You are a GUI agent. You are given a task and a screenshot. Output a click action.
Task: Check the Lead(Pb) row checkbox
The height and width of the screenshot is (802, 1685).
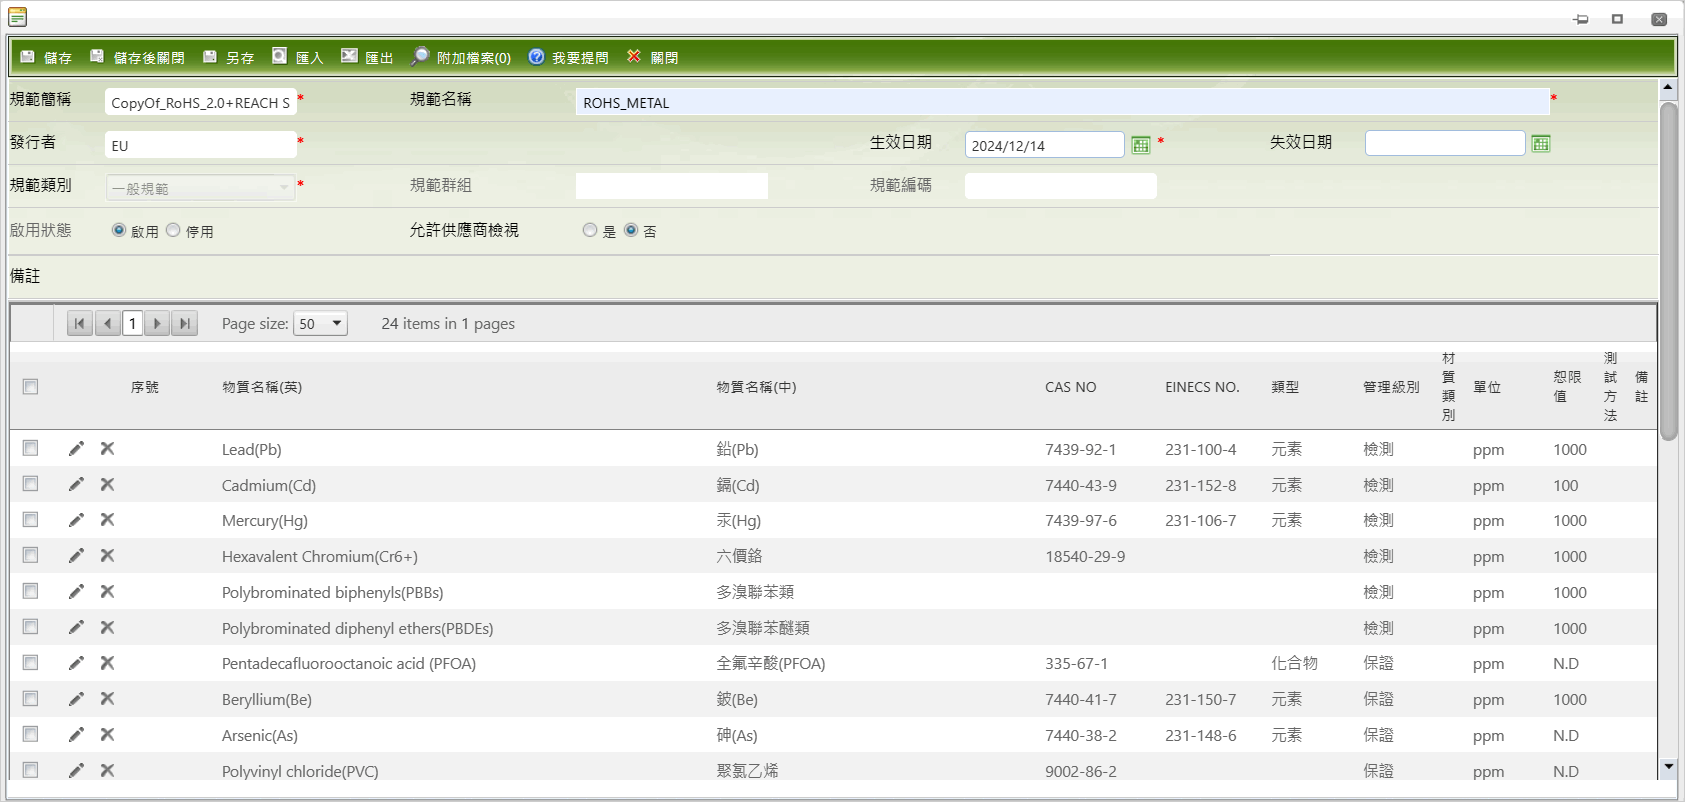point(31,448)
